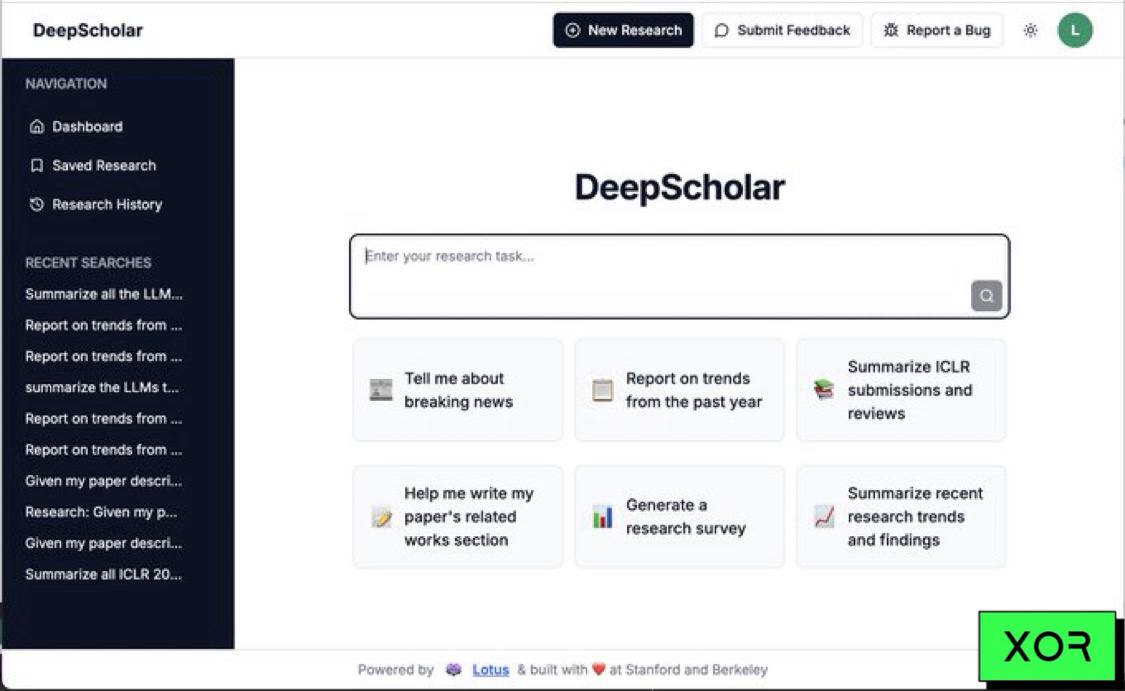Click the newspaper icon on breaking news card

(381, 390)
